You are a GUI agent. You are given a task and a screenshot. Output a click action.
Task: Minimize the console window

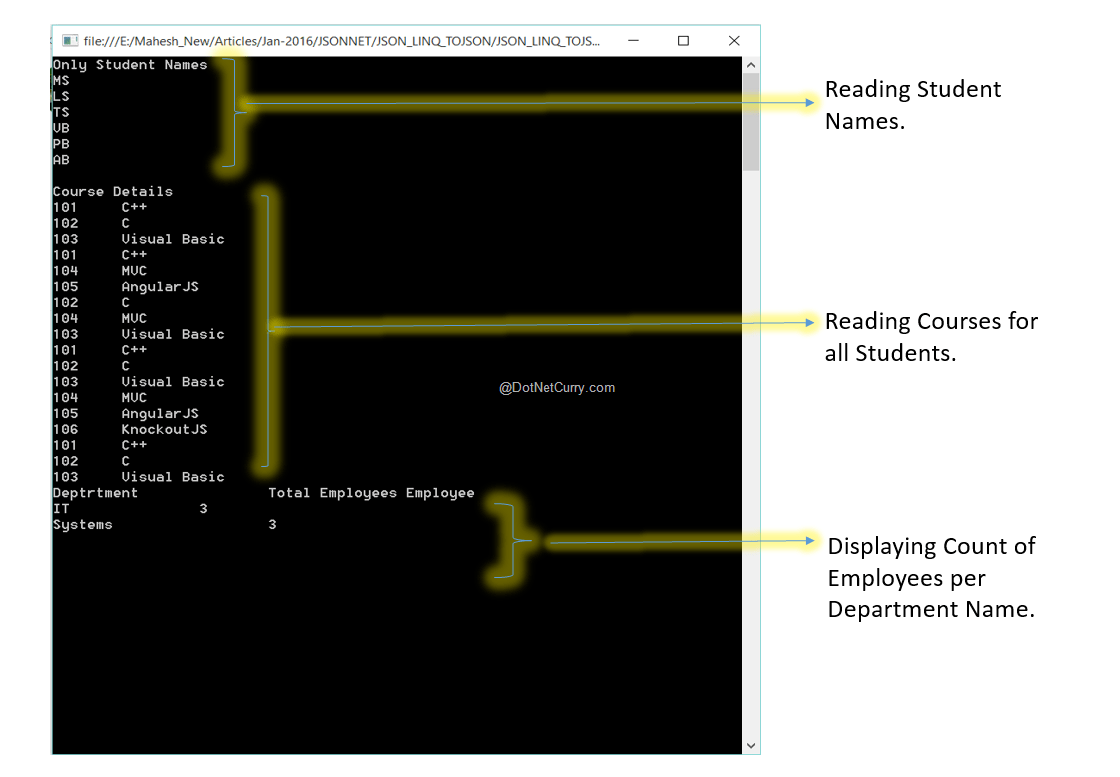point(633,41)
